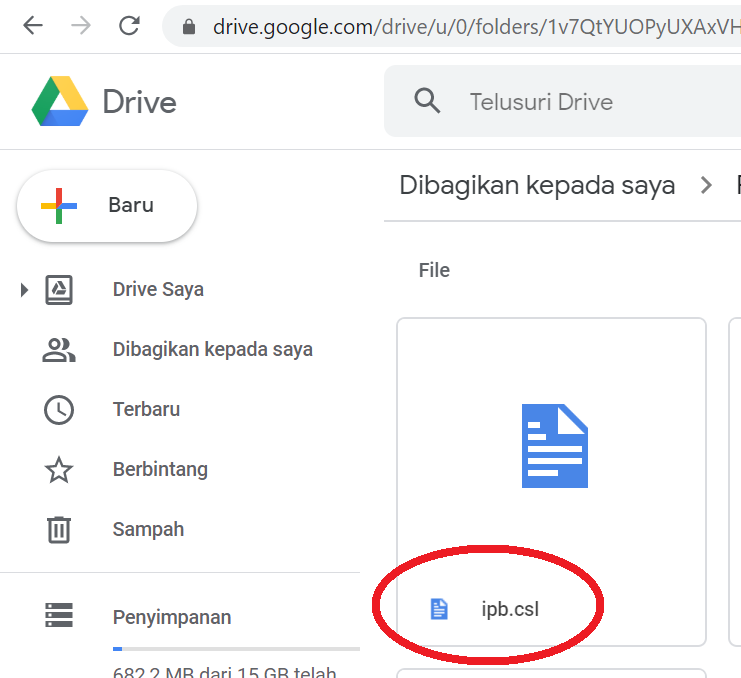
Task: Reload the page with the refresh icon
Action: (129, 26)
